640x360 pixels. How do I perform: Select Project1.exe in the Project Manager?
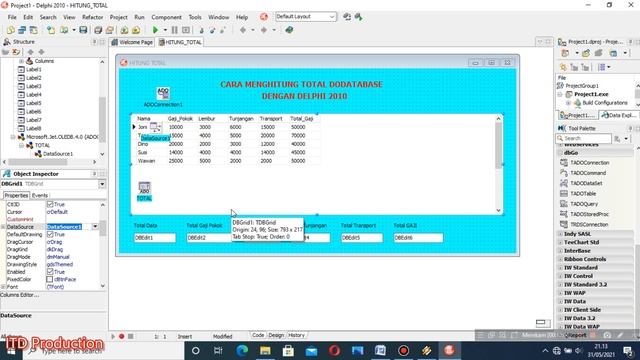pyautogui.click(x=591, y=94)
